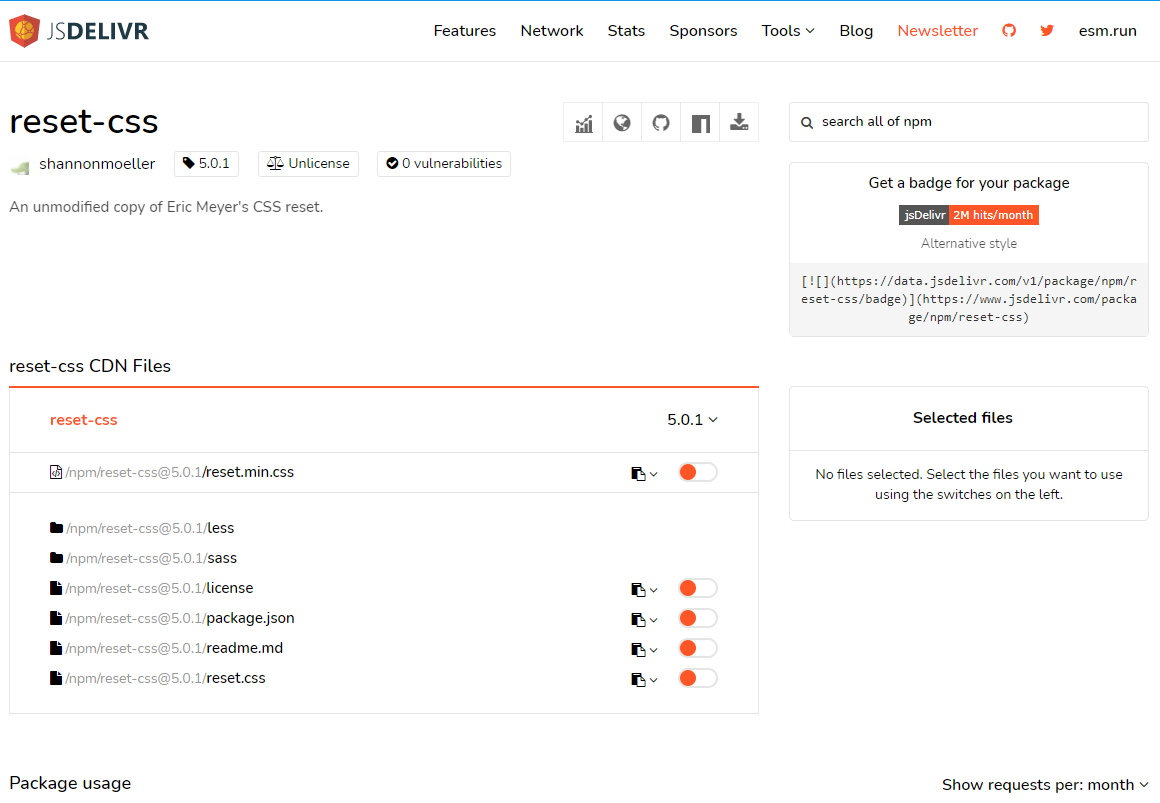Open the Features menu item
Image resolution: width=1160 pixels, height=803 pixels.
tap(465, 30)
